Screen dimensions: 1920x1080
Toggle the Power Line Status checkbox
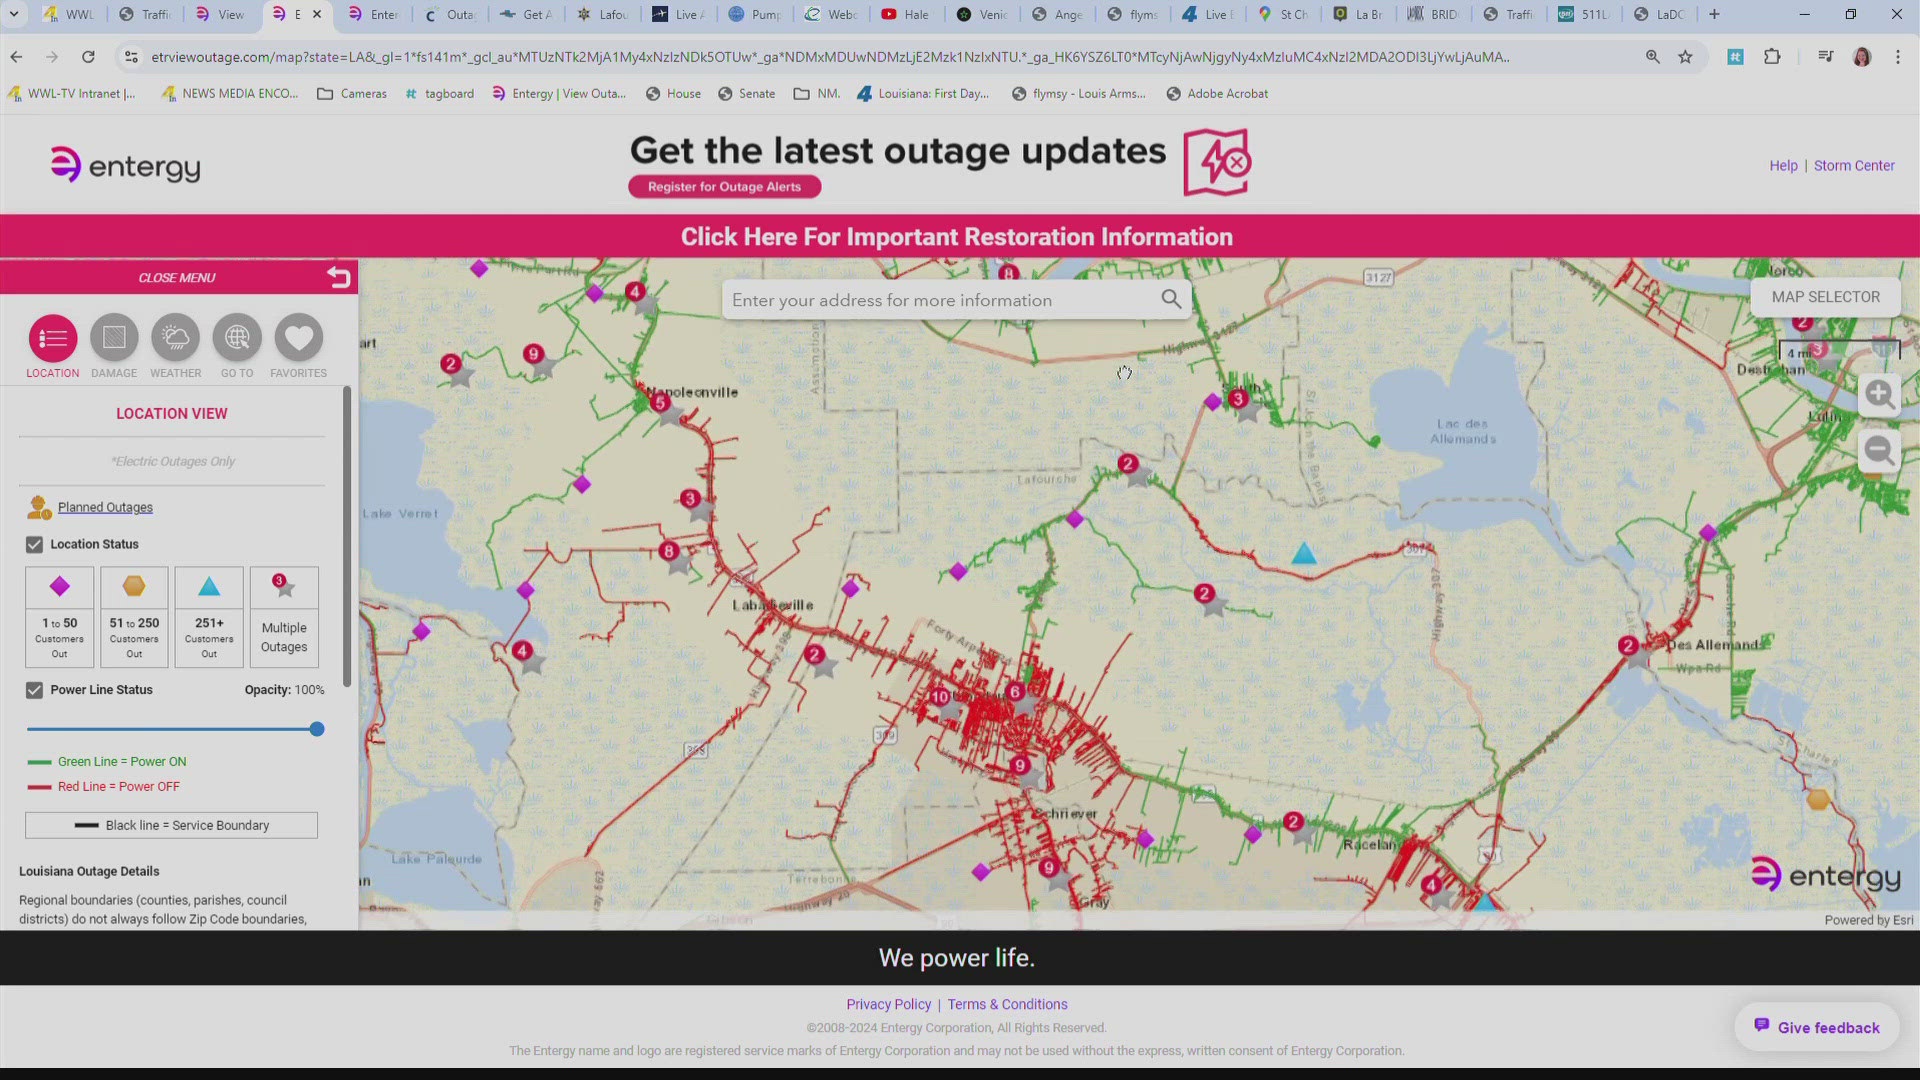pos(35,691)
